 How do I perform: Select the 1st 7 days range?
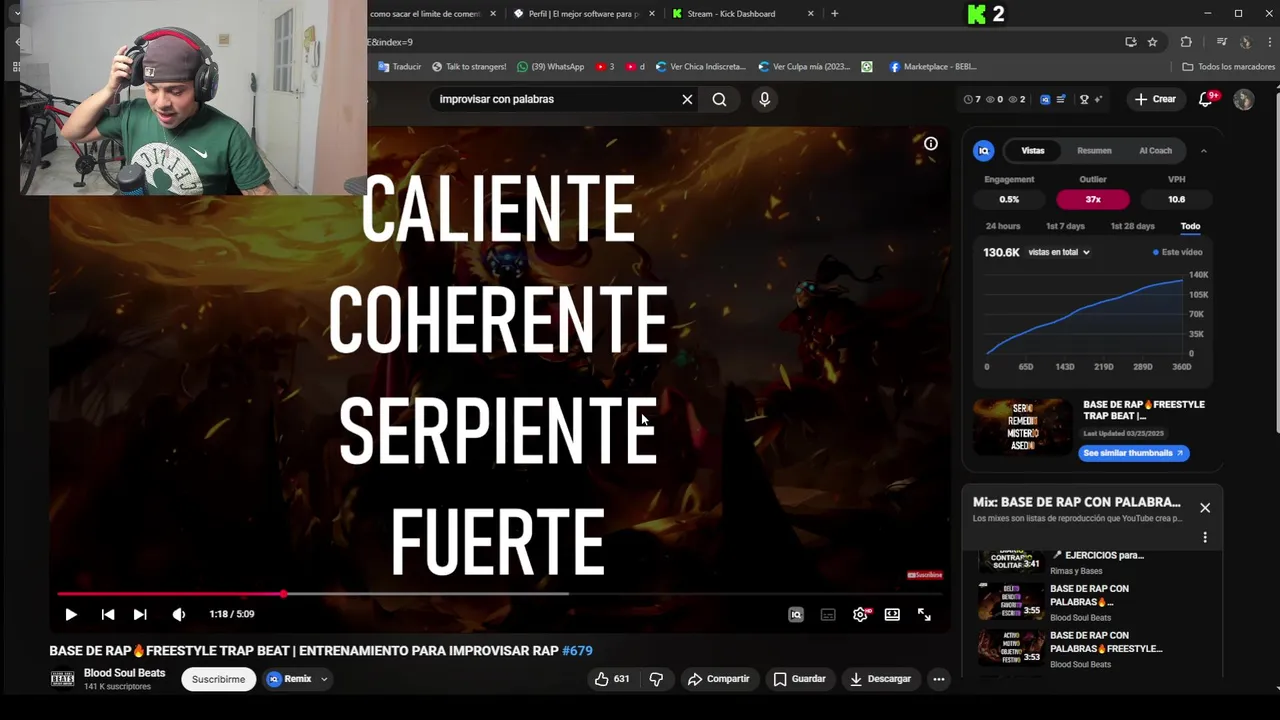coord(1065,226)
